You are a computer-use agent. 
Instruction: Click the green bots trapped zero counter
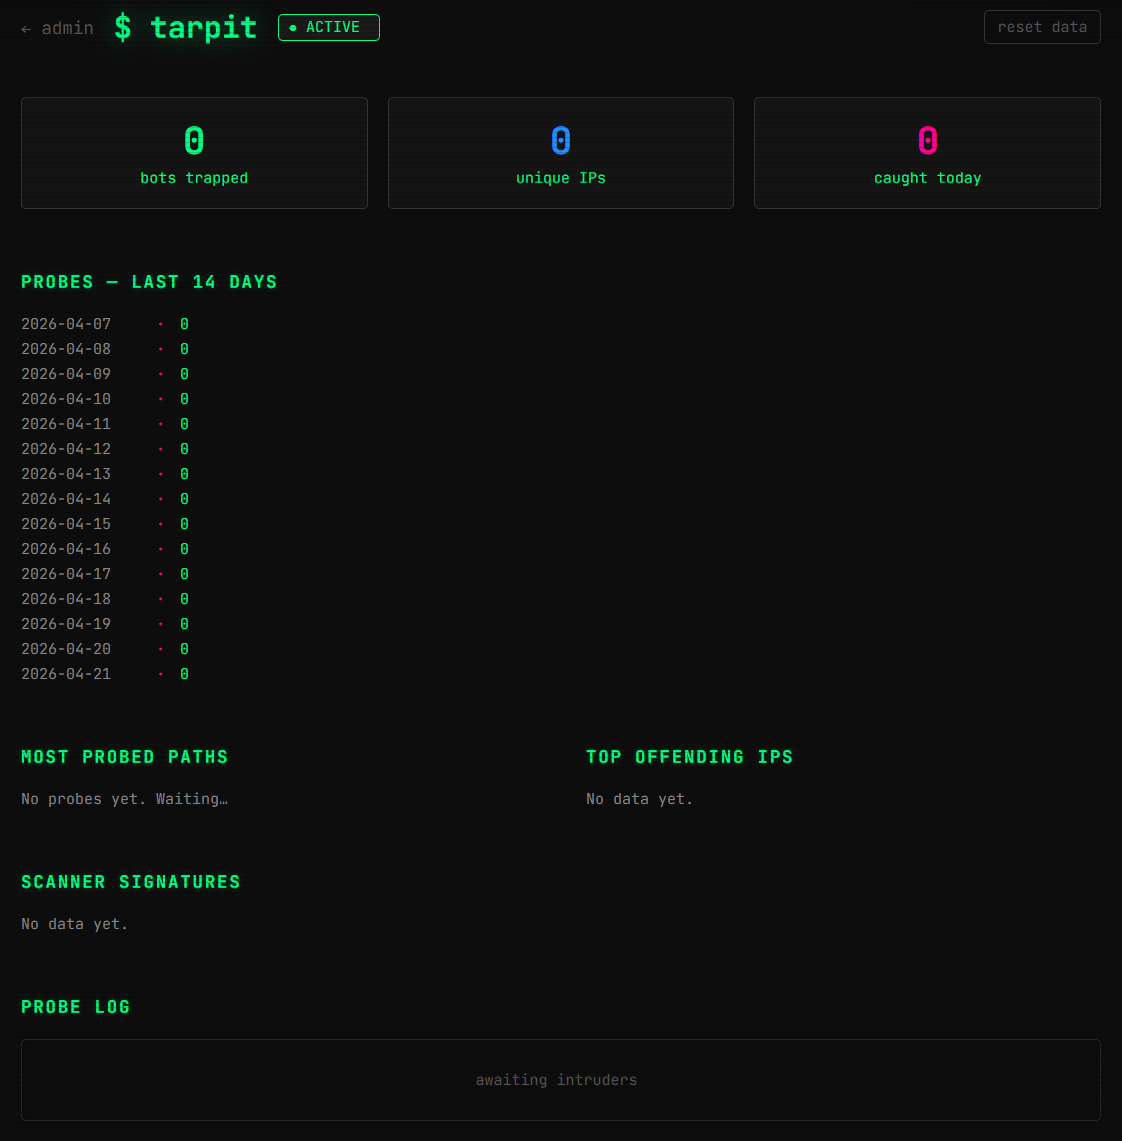[x=194, y=141]
